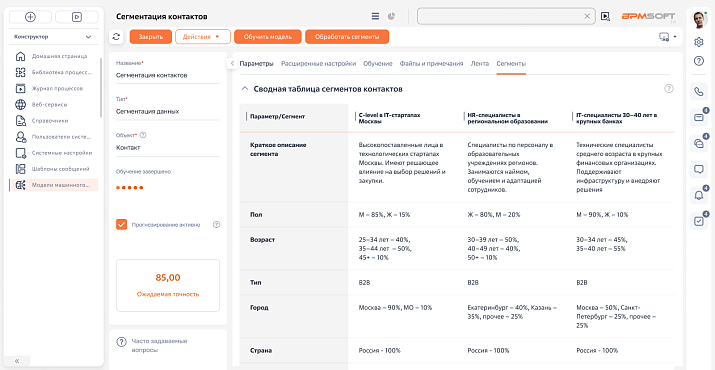The width and height of the screenshot is (715, 370).
Task: Open the help question mark icon in right panel
Action: click(x=698, y=61)
